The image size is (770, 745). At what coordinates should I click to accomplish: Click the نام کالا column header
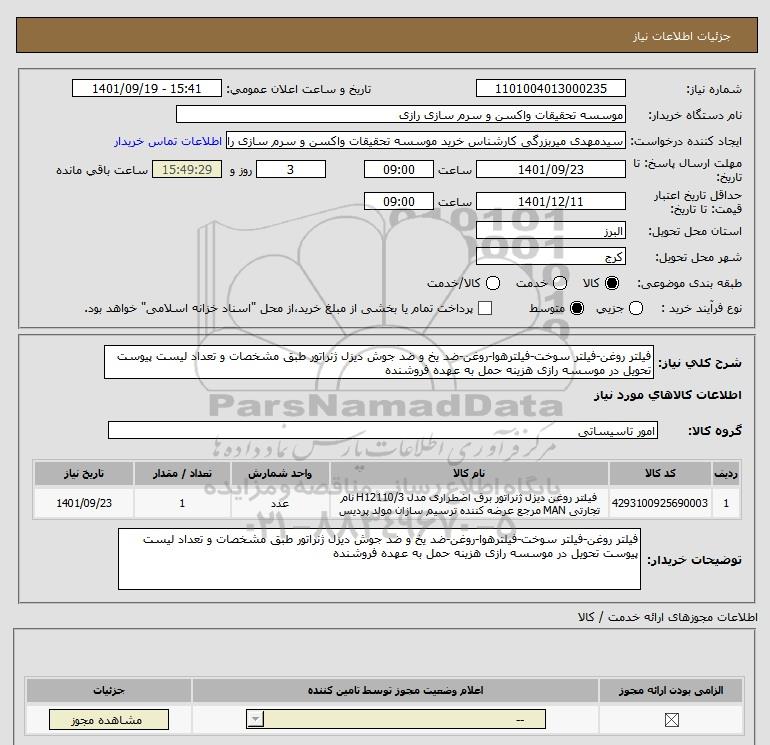click(469, 473)
